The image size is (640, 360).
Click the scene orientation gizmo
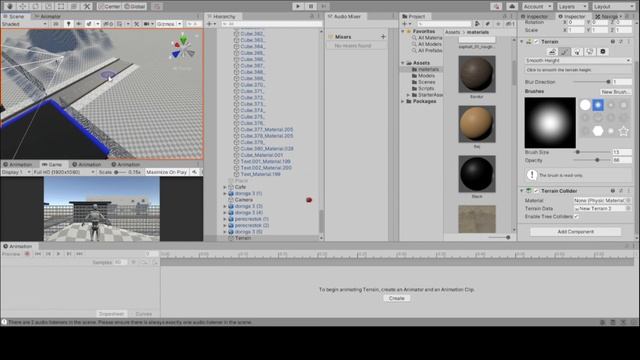pyautogui.click(x=182, y=49)
